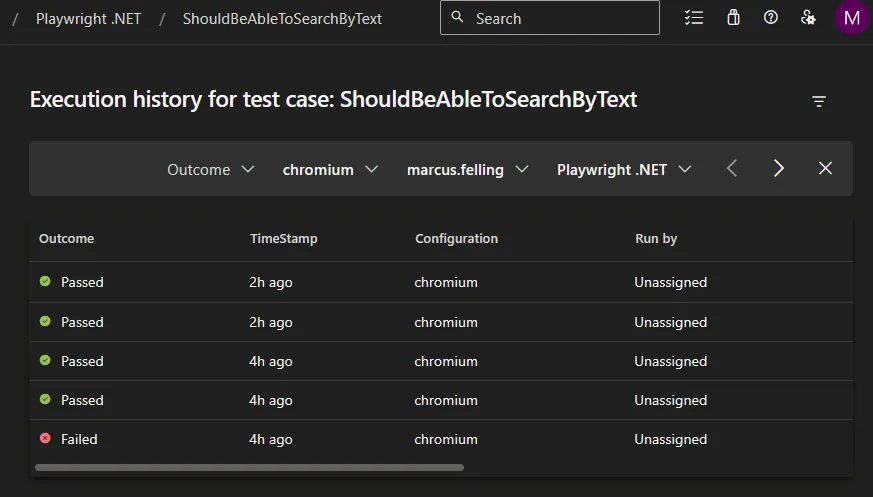Select the Failed test run row
873x497 pixels.
[400, 439]
